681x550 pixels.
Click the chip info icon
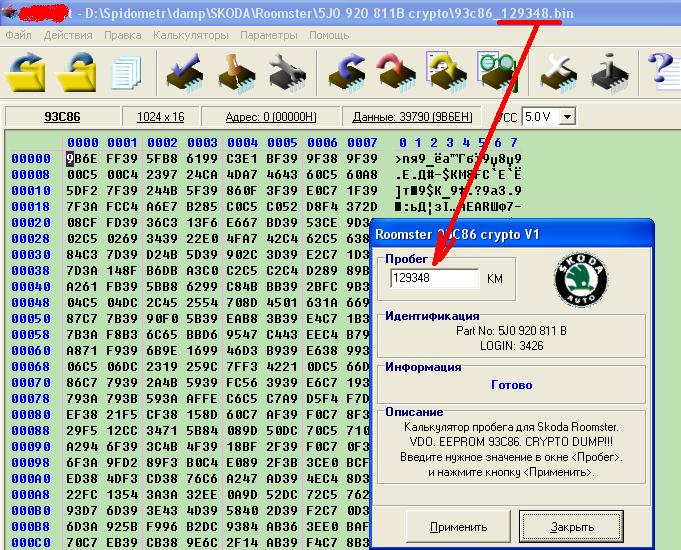click(x=610, y=73)
